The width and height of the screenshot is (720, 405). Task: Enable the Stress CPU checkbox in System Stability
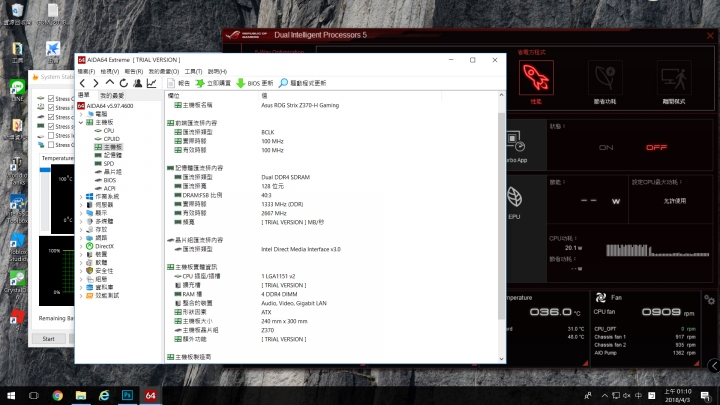tap(51, 99)
